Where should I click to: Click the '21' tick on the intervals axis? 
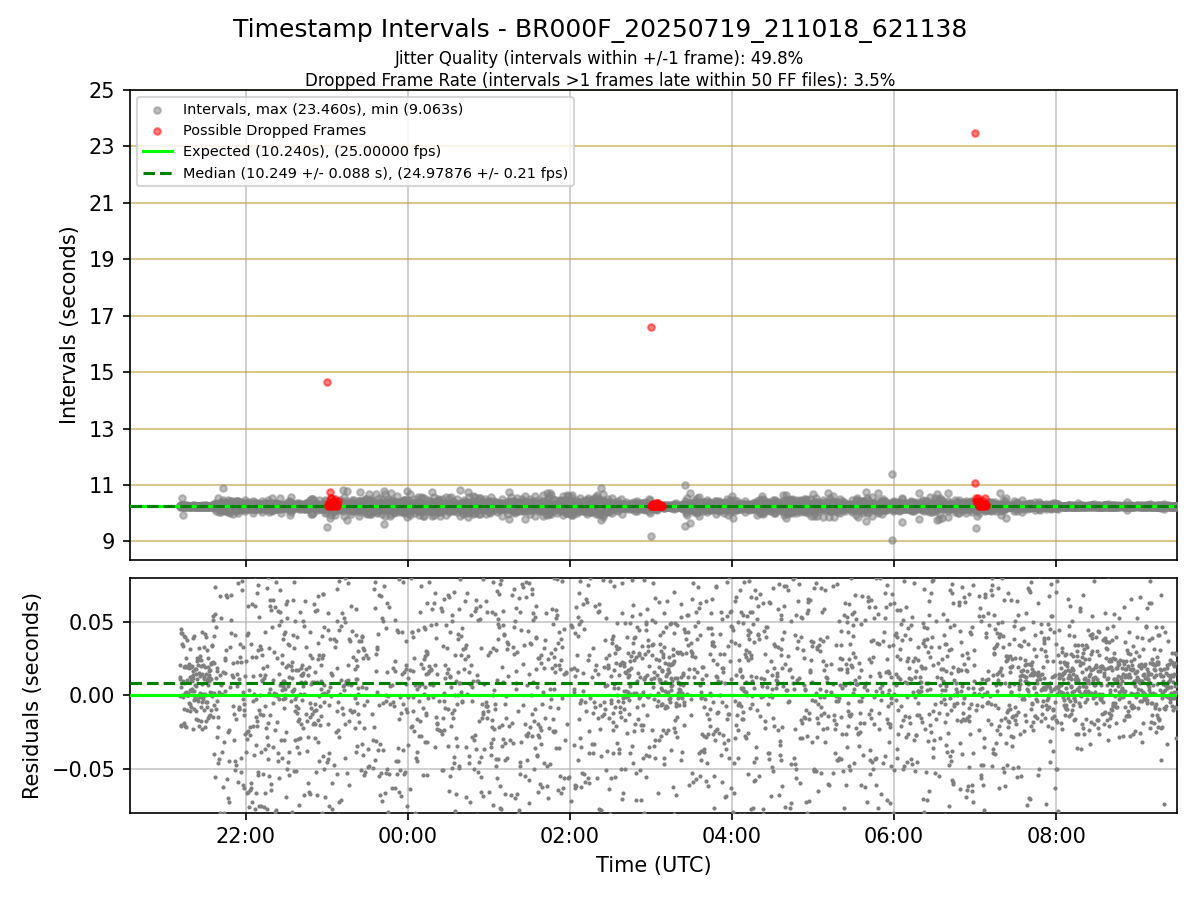point(103,204)
